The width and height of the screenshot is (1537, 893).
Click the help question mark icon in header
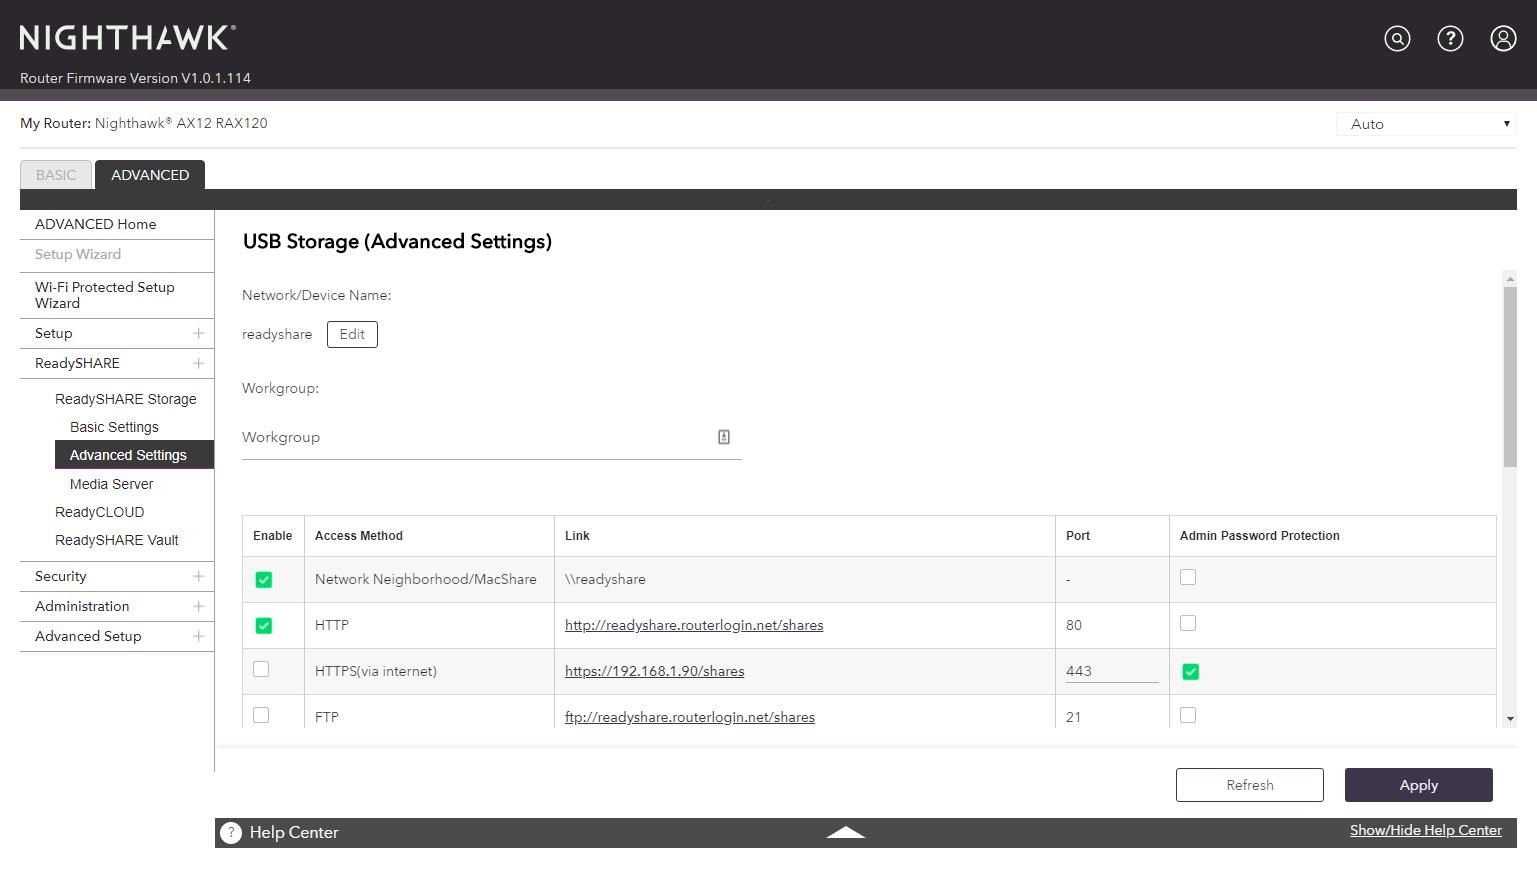1450,39
